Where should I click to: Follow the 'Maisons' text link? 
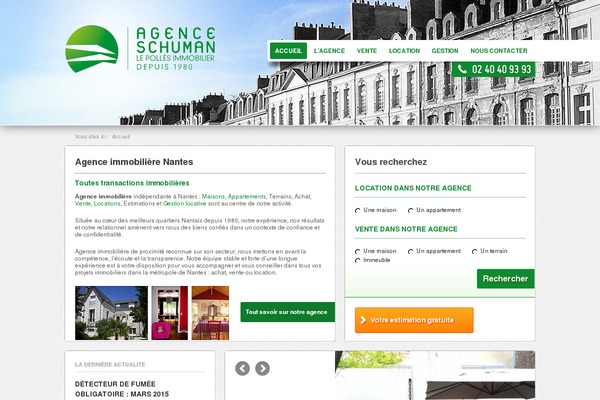(x=212, y=197)
